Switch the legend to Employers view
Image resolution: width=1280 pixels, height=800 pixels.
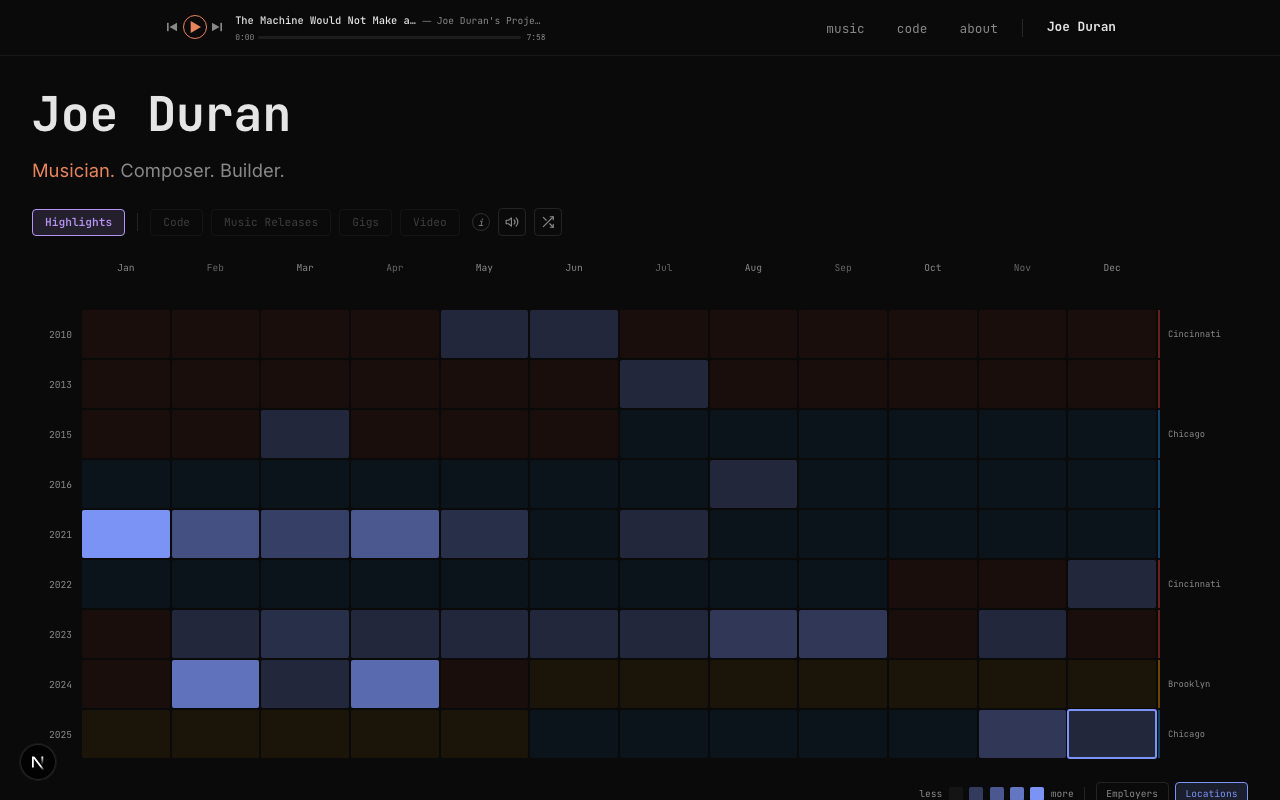1132,793
